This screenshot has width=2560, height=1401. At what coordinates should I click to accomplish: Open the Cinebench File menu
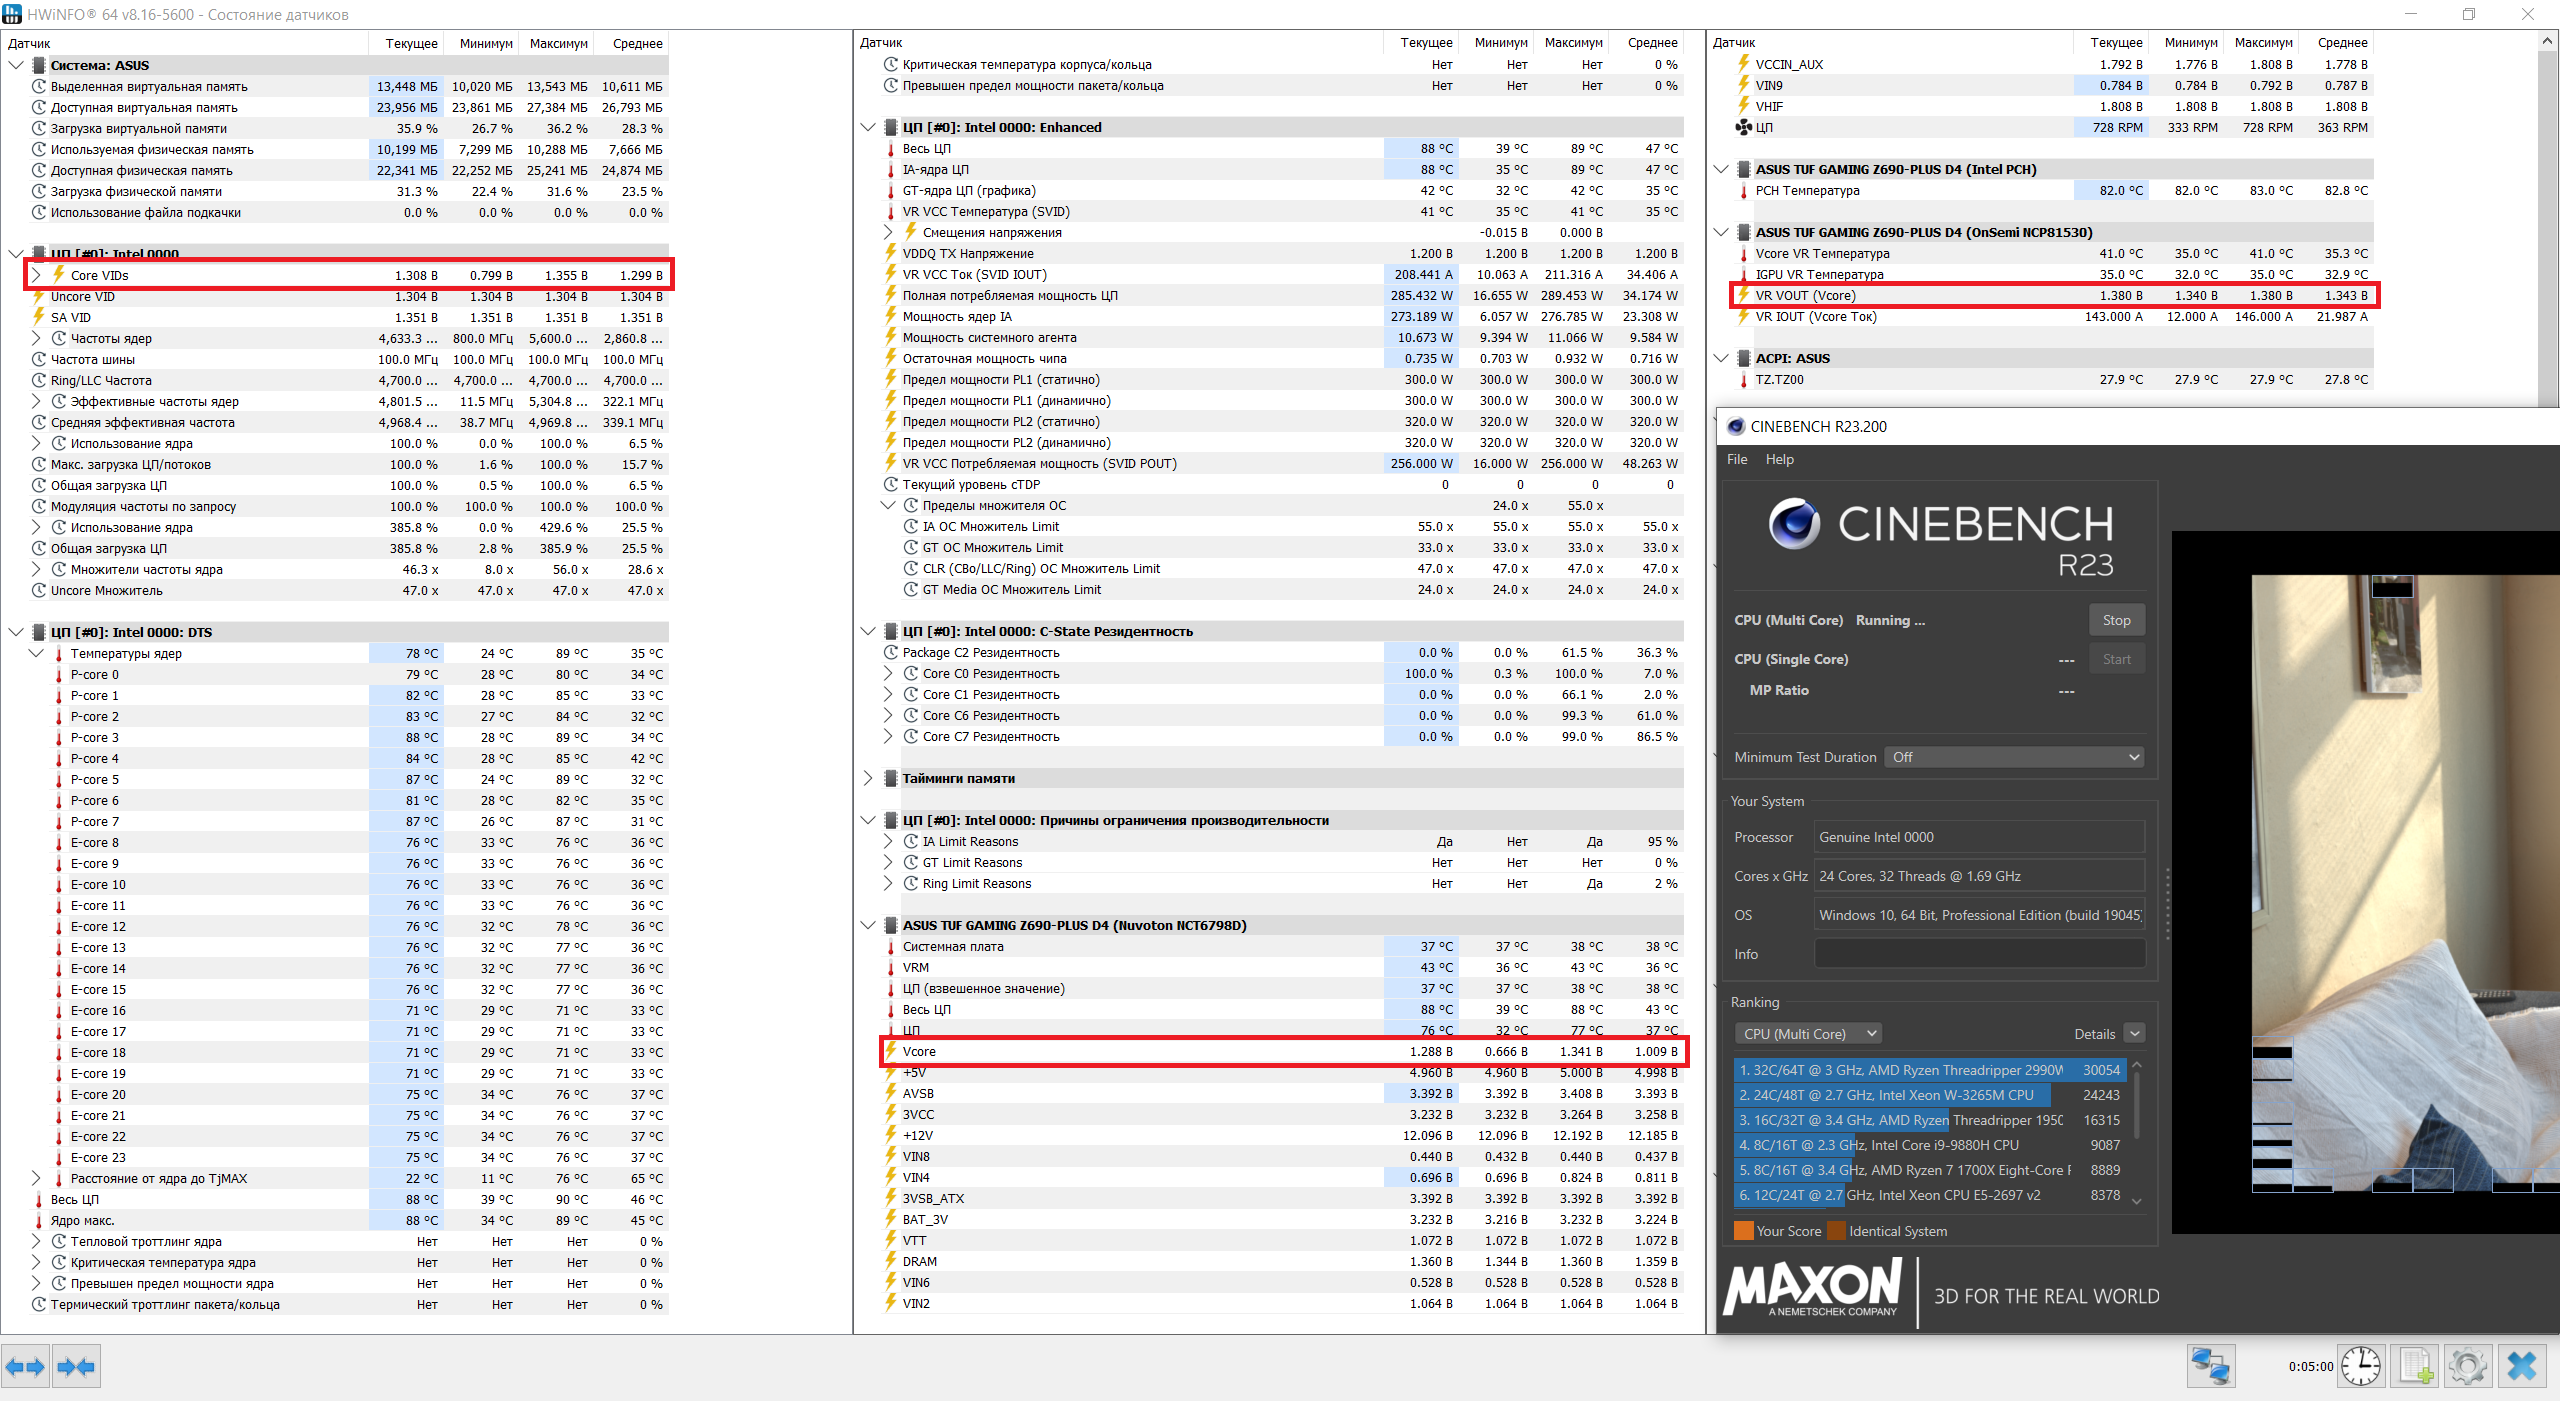(1737, 459)
